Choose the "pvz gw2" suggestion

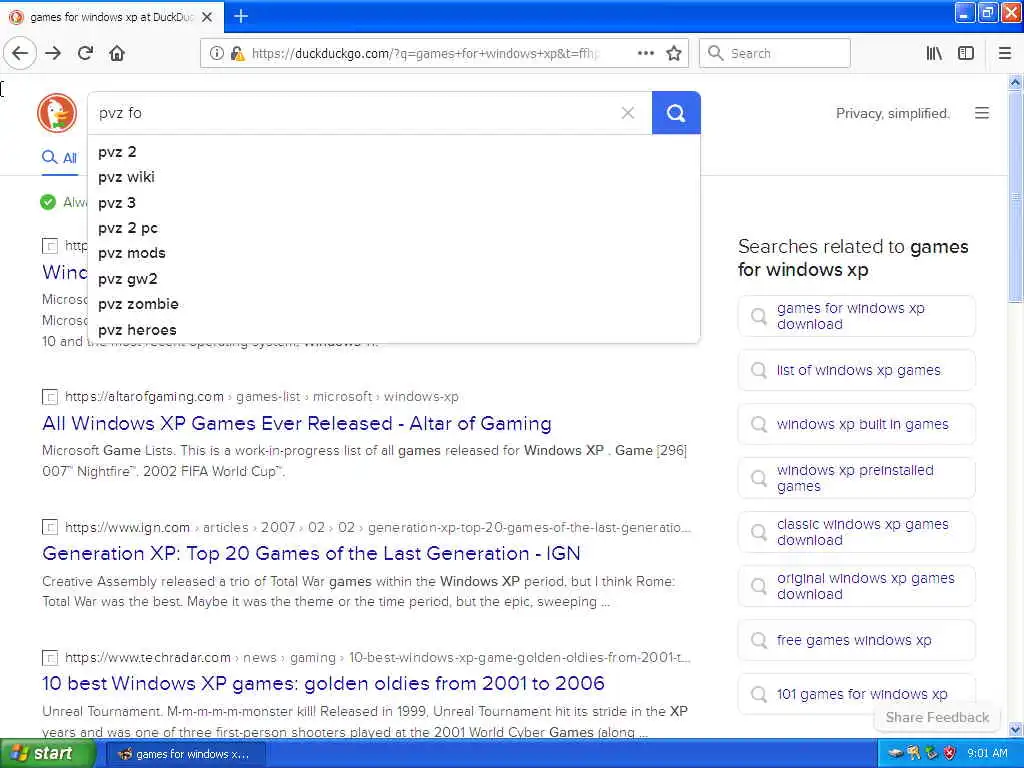394,279
